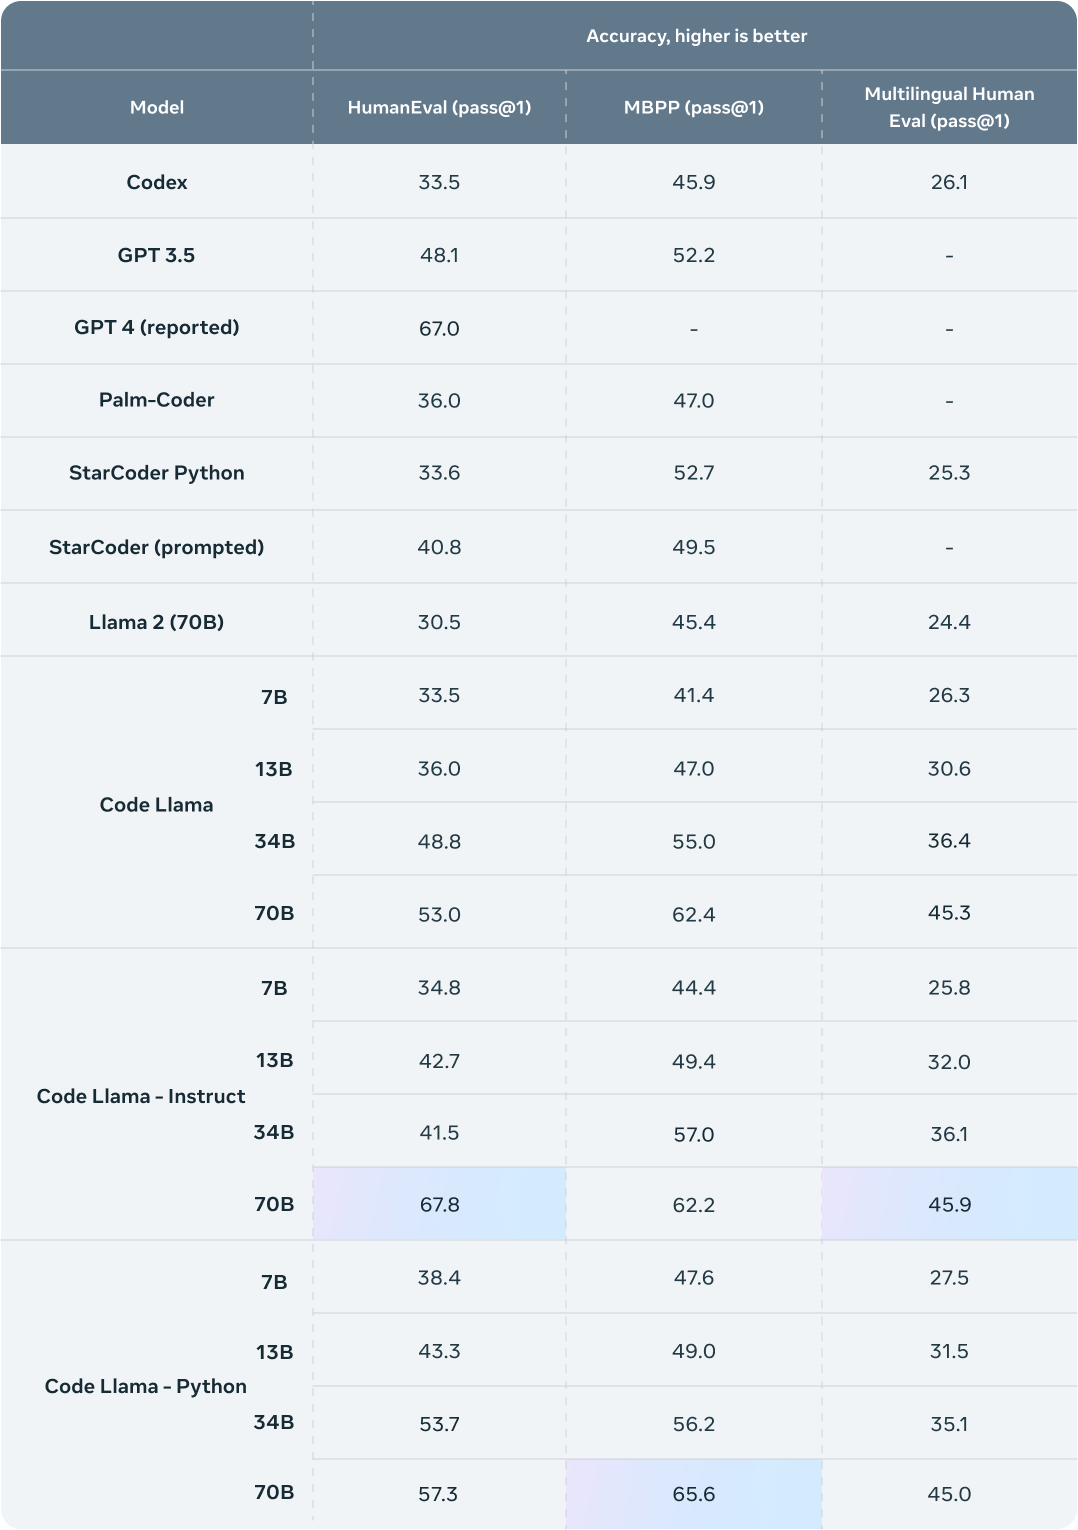Select Code Llama 70B HumanEval value 53.0
1078x1530 pixels.
pyautogui.click(x=439, y=914)
